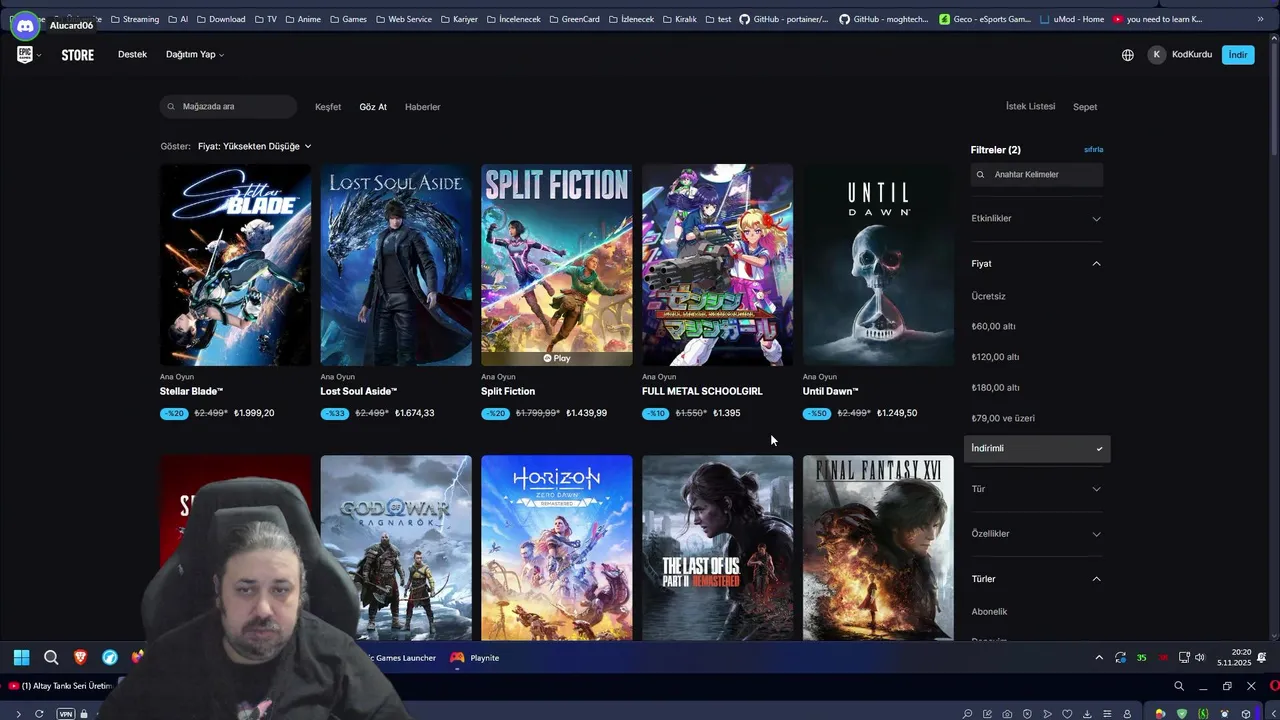Open Geco eSports bookmark
Image resolution: width=1280 pixels, height=720 pixels.
985,19
